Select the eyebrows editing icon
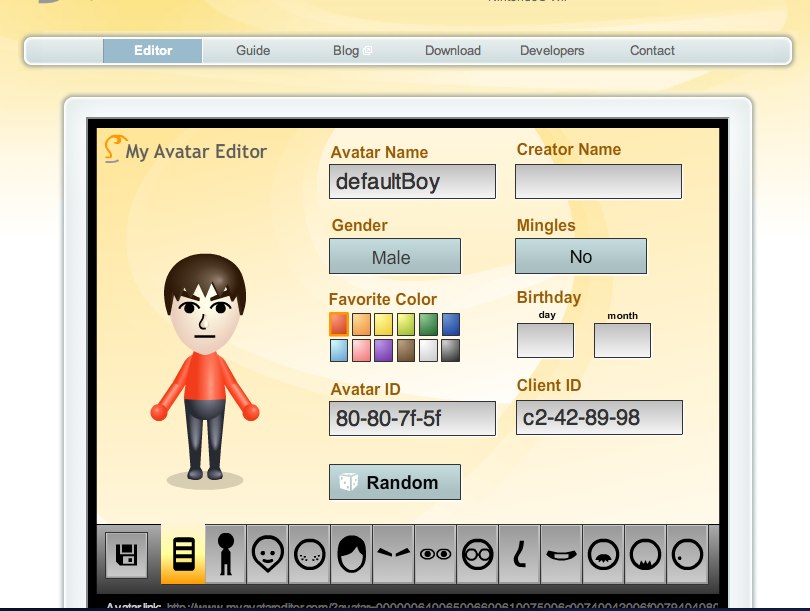This screenshot has height=611, width=810. click(x=393, y=556)
